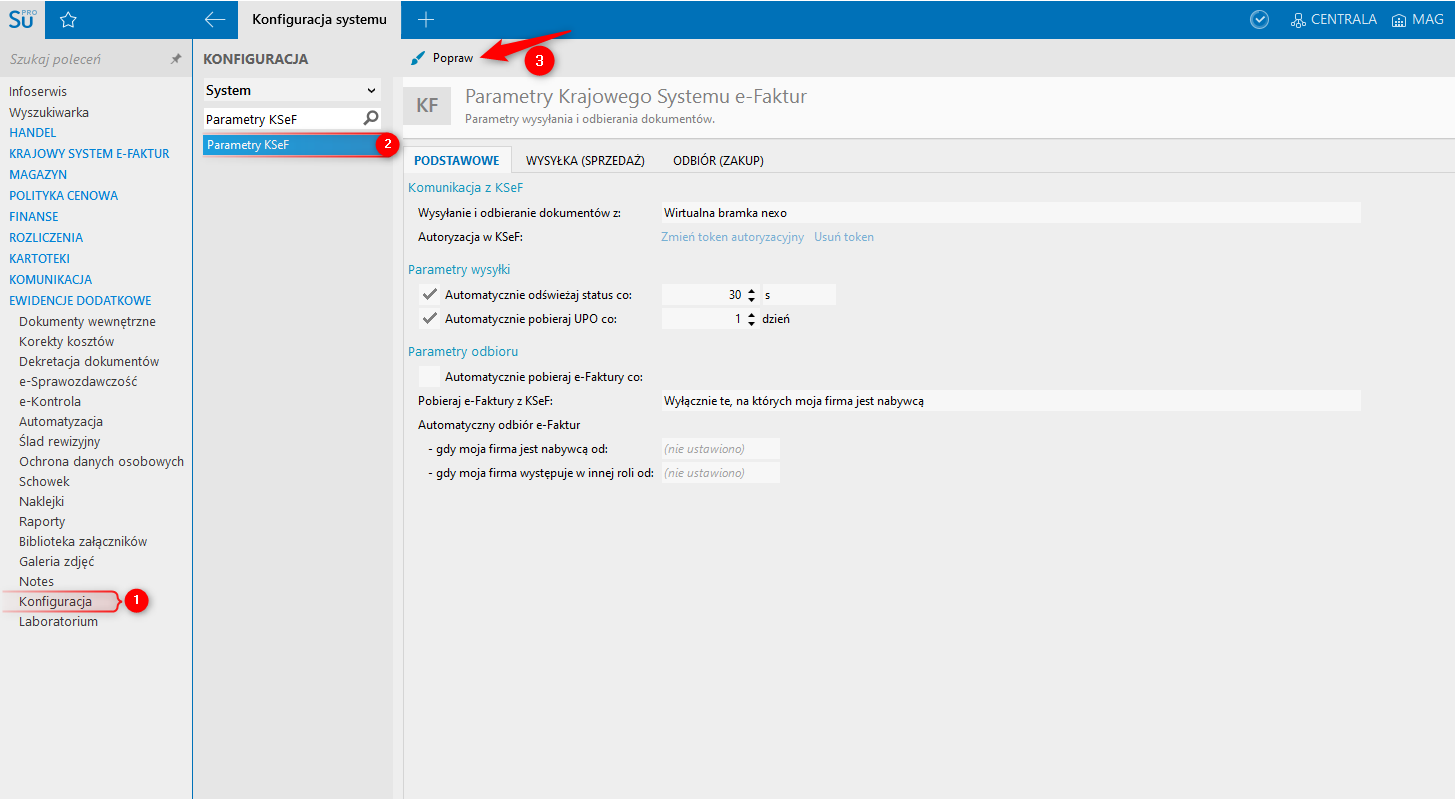Open KRAJOWY SYSTEM E-FAKTUR module
Viewport: 1455px width, 799px height.
tap(89, 153)
